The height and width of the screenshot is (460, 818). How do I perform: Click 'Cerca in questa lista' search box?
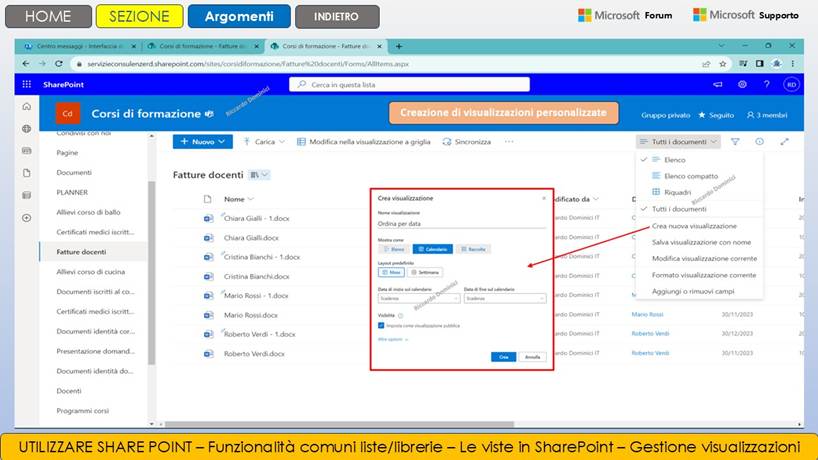click(410, 84)
